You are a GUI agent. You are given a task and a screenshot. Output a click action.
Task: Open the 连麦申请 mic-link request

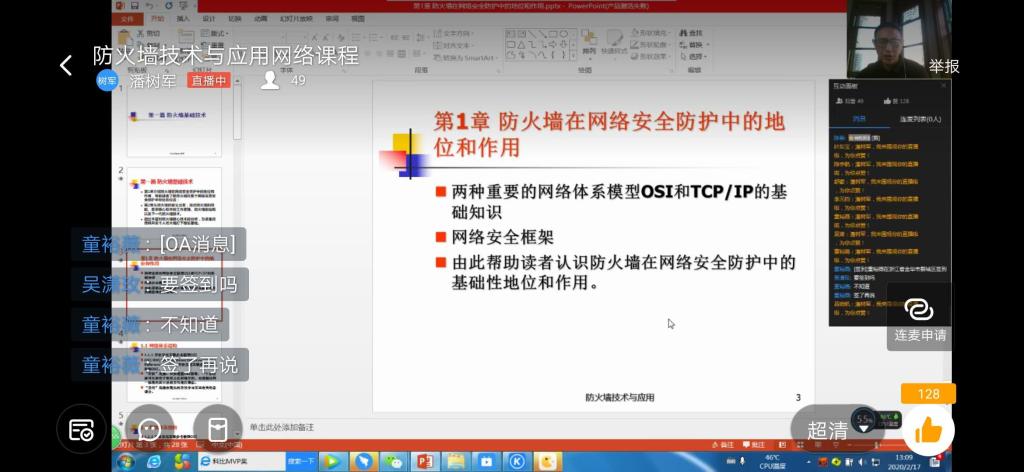click(x=919, y=316)
